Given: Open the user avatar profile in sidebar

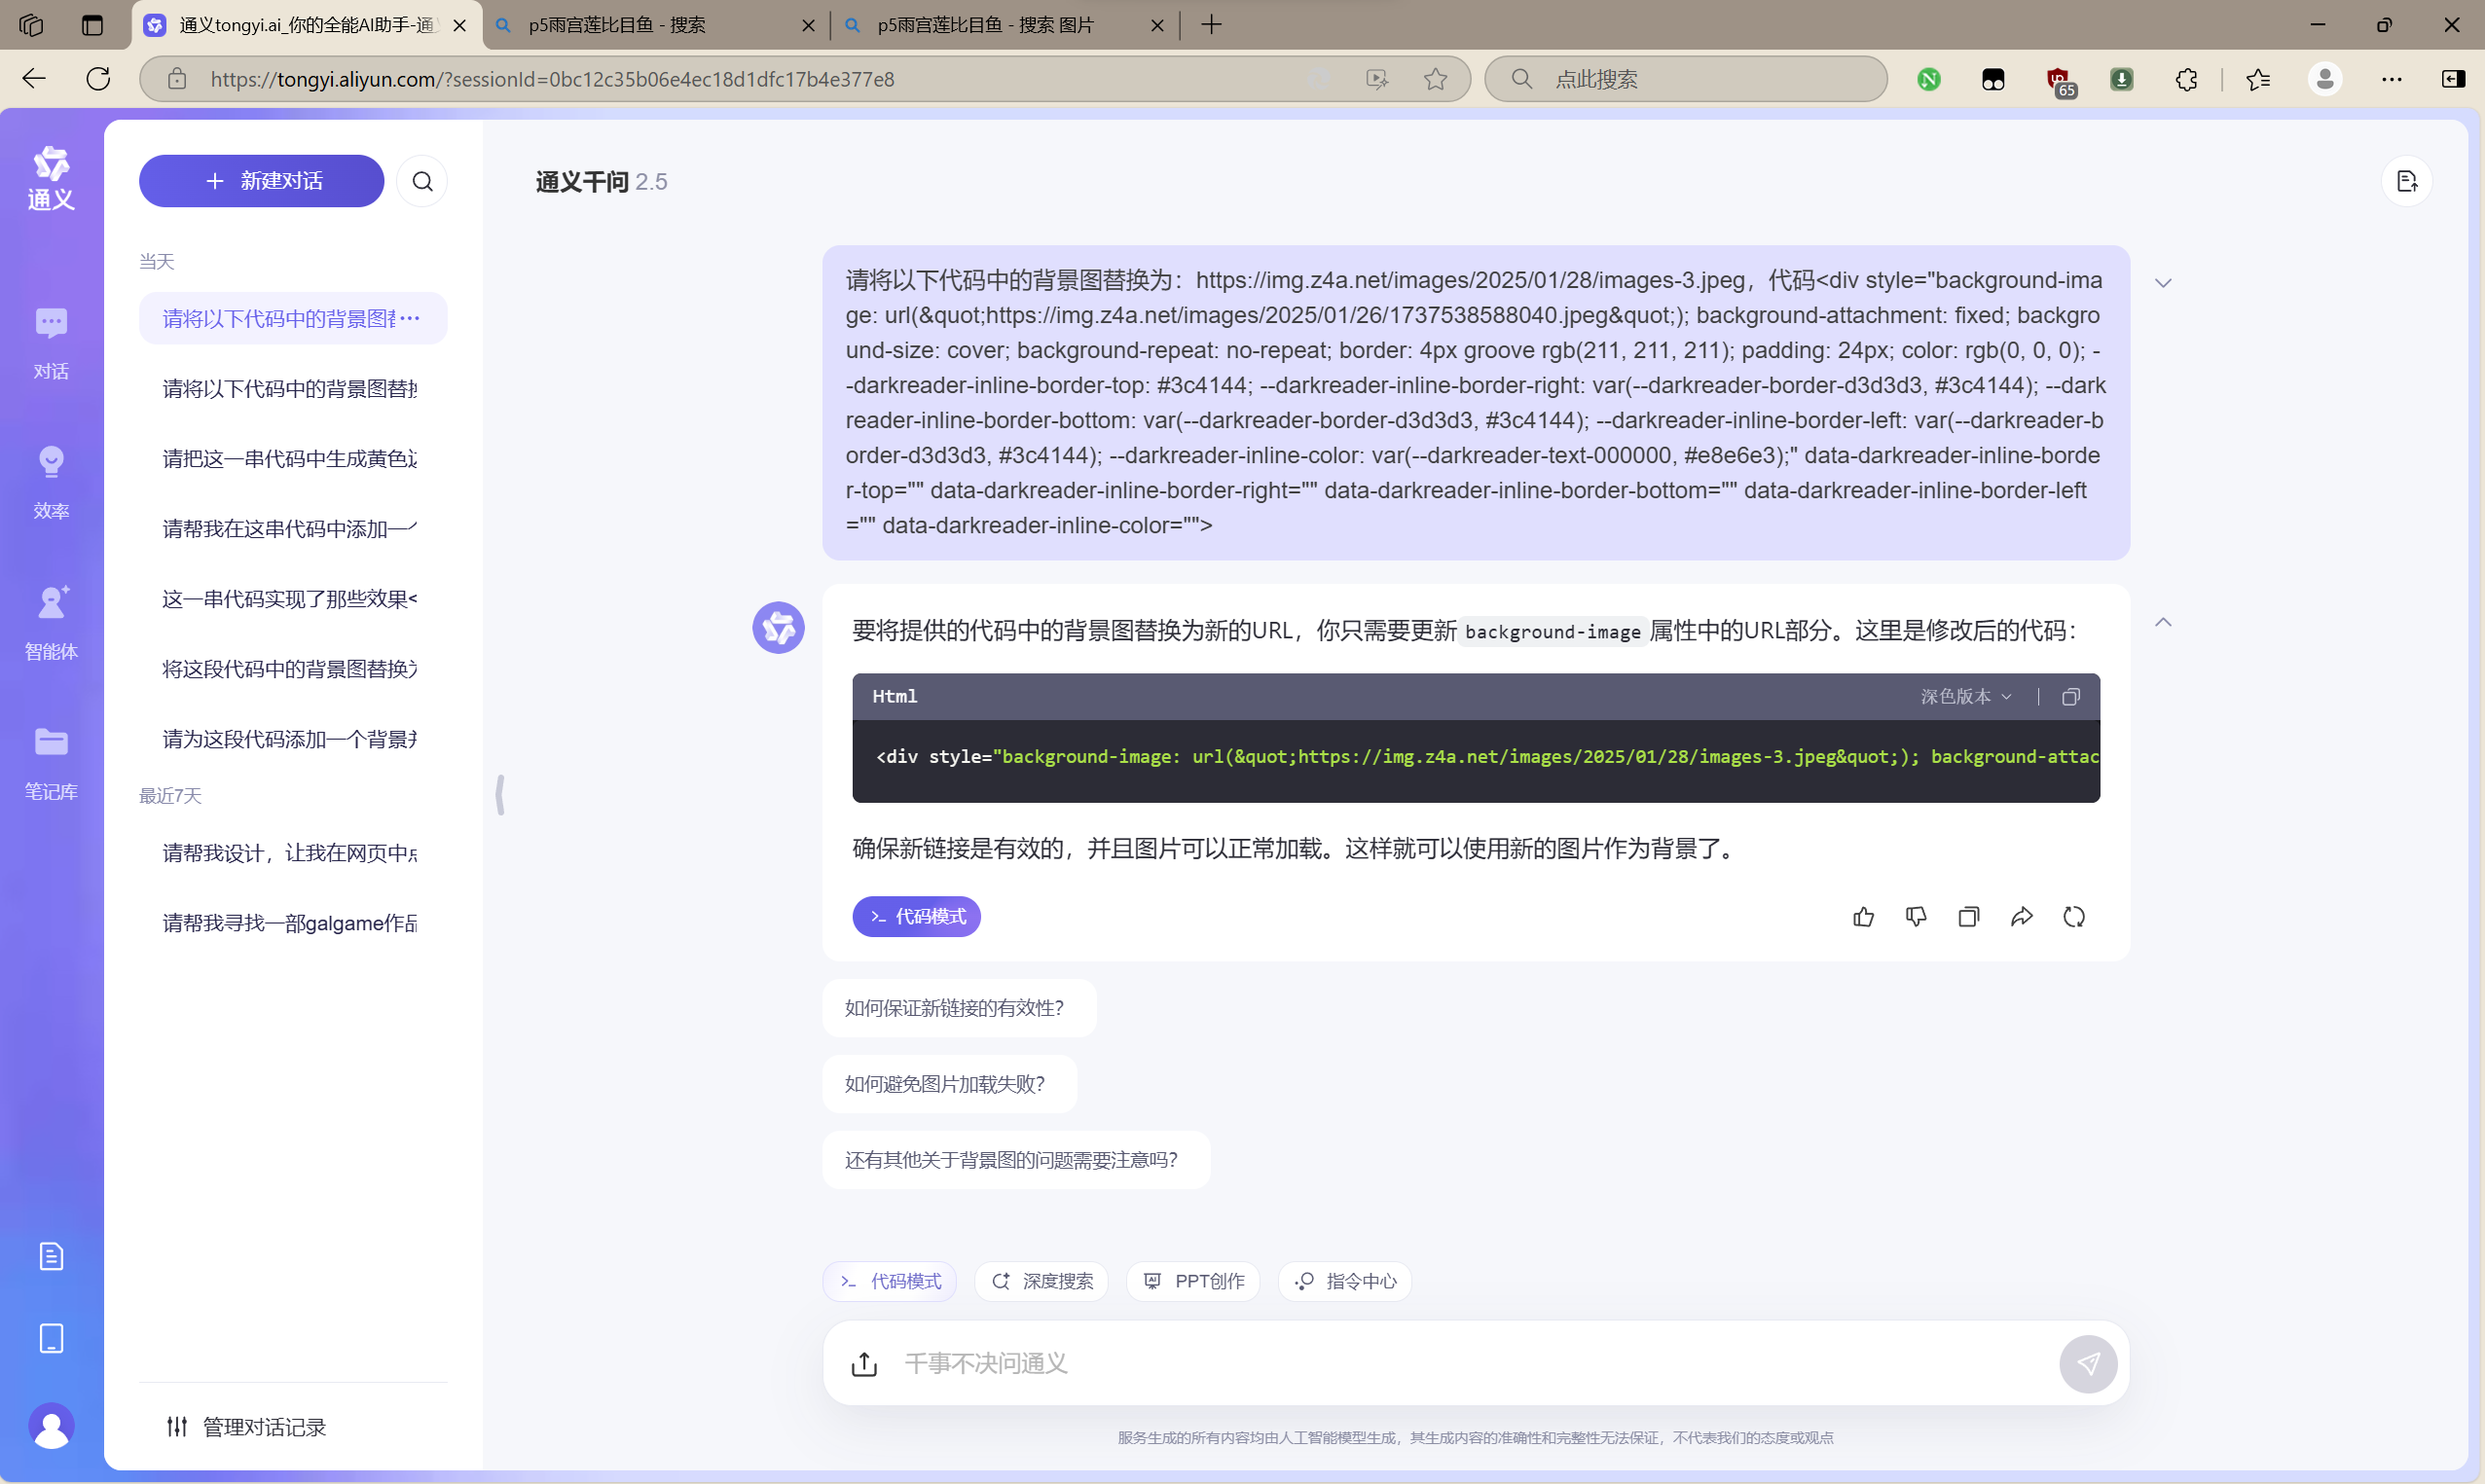Looking at the screenshot, I should 51,1425.
